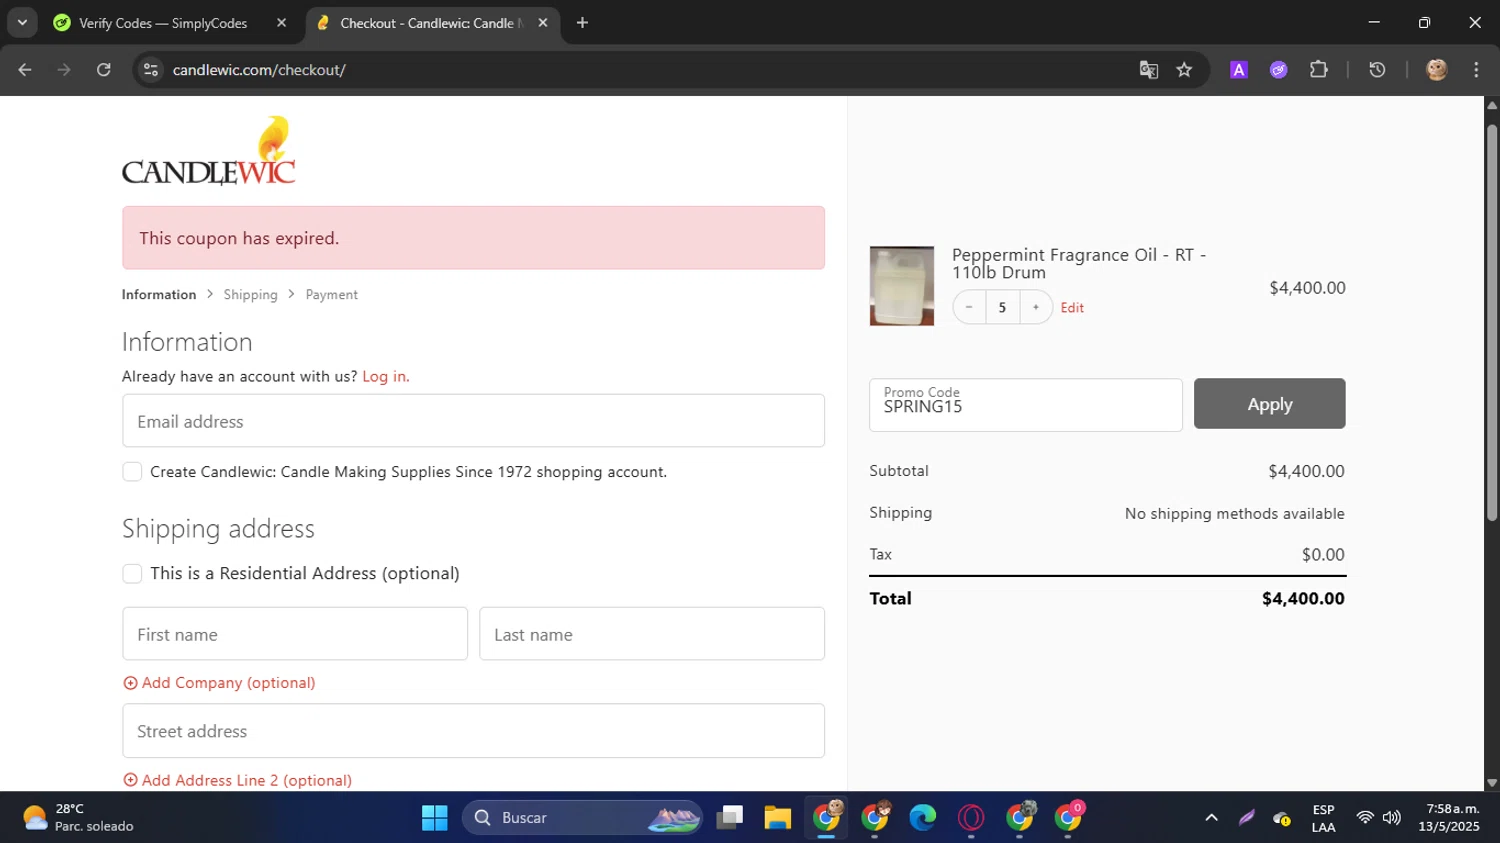Select the Shipping breadcrumb step

[x=251, y=295]
